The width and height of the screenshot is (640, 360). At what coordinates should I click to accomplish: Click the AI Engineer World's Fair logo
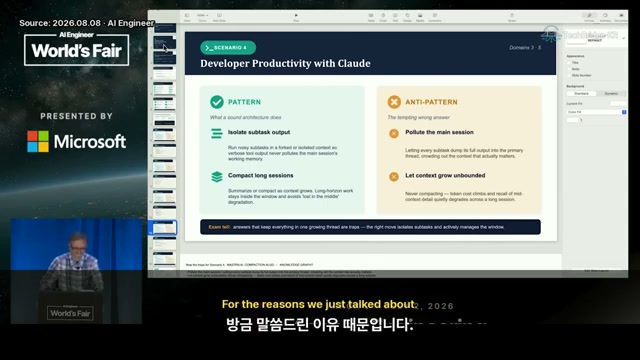76,49
